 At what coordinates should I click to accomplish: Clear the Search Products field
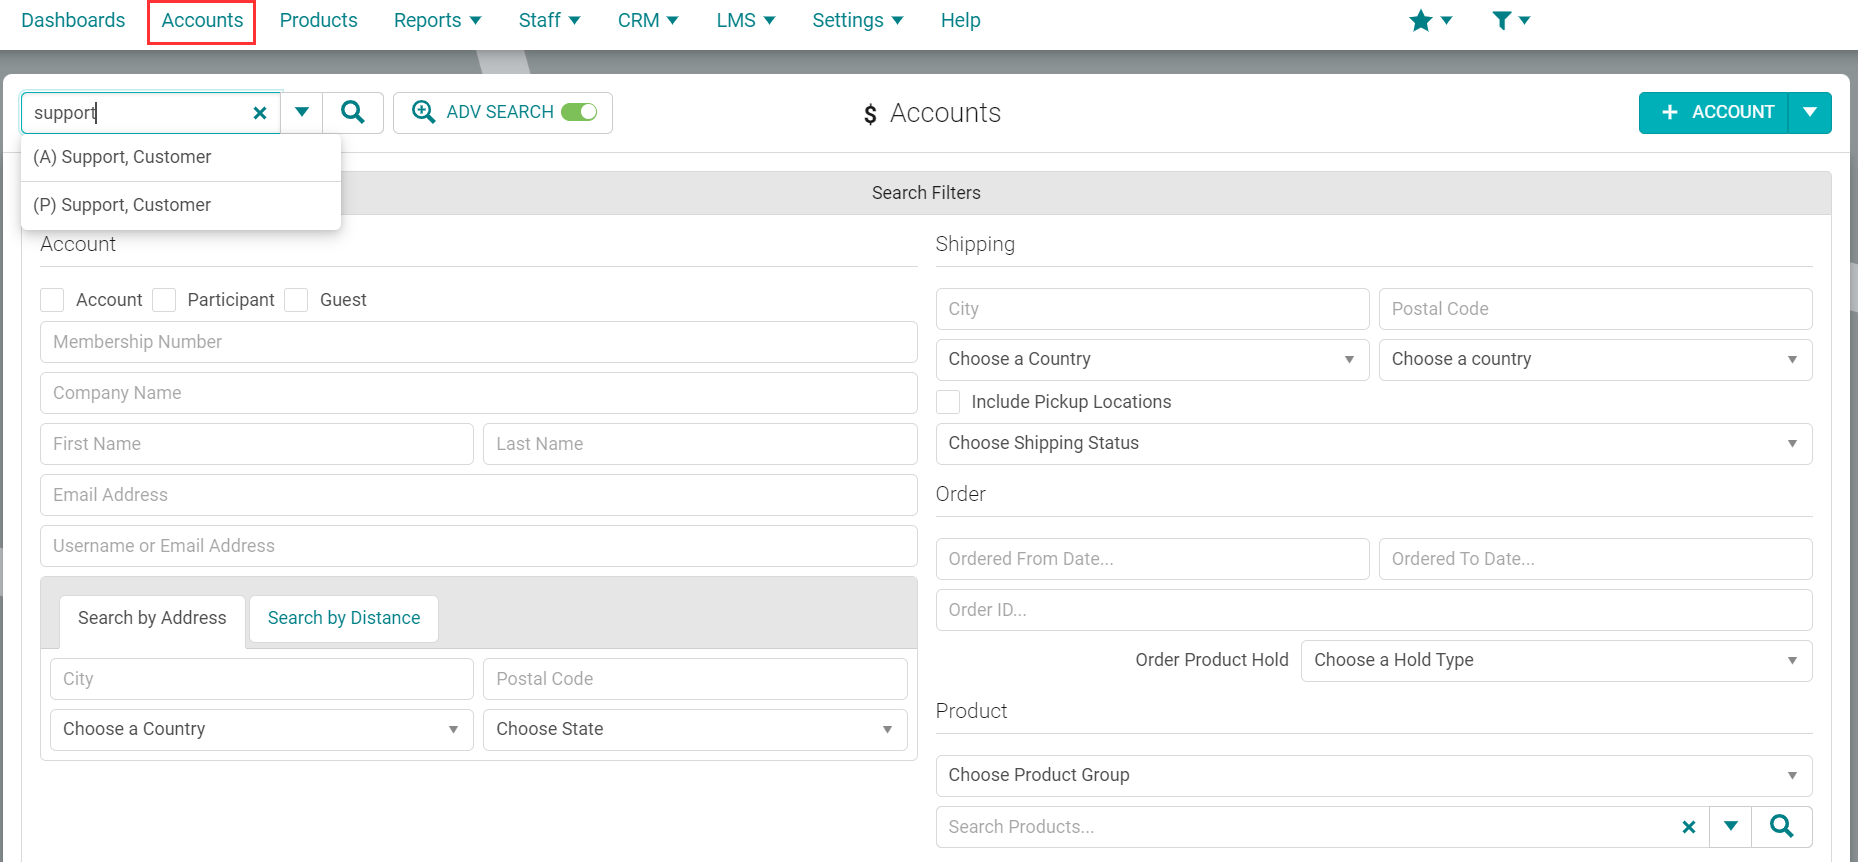coord(1689,827)
